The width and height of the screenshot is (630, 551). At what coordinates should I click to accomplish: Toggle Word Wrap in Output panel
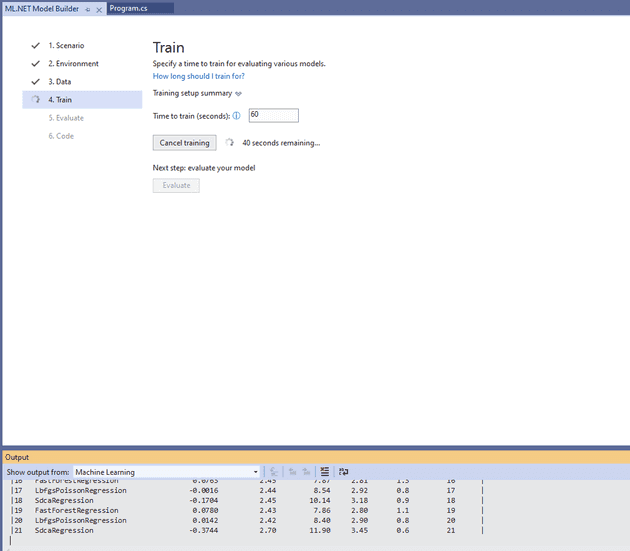point(344,471)
